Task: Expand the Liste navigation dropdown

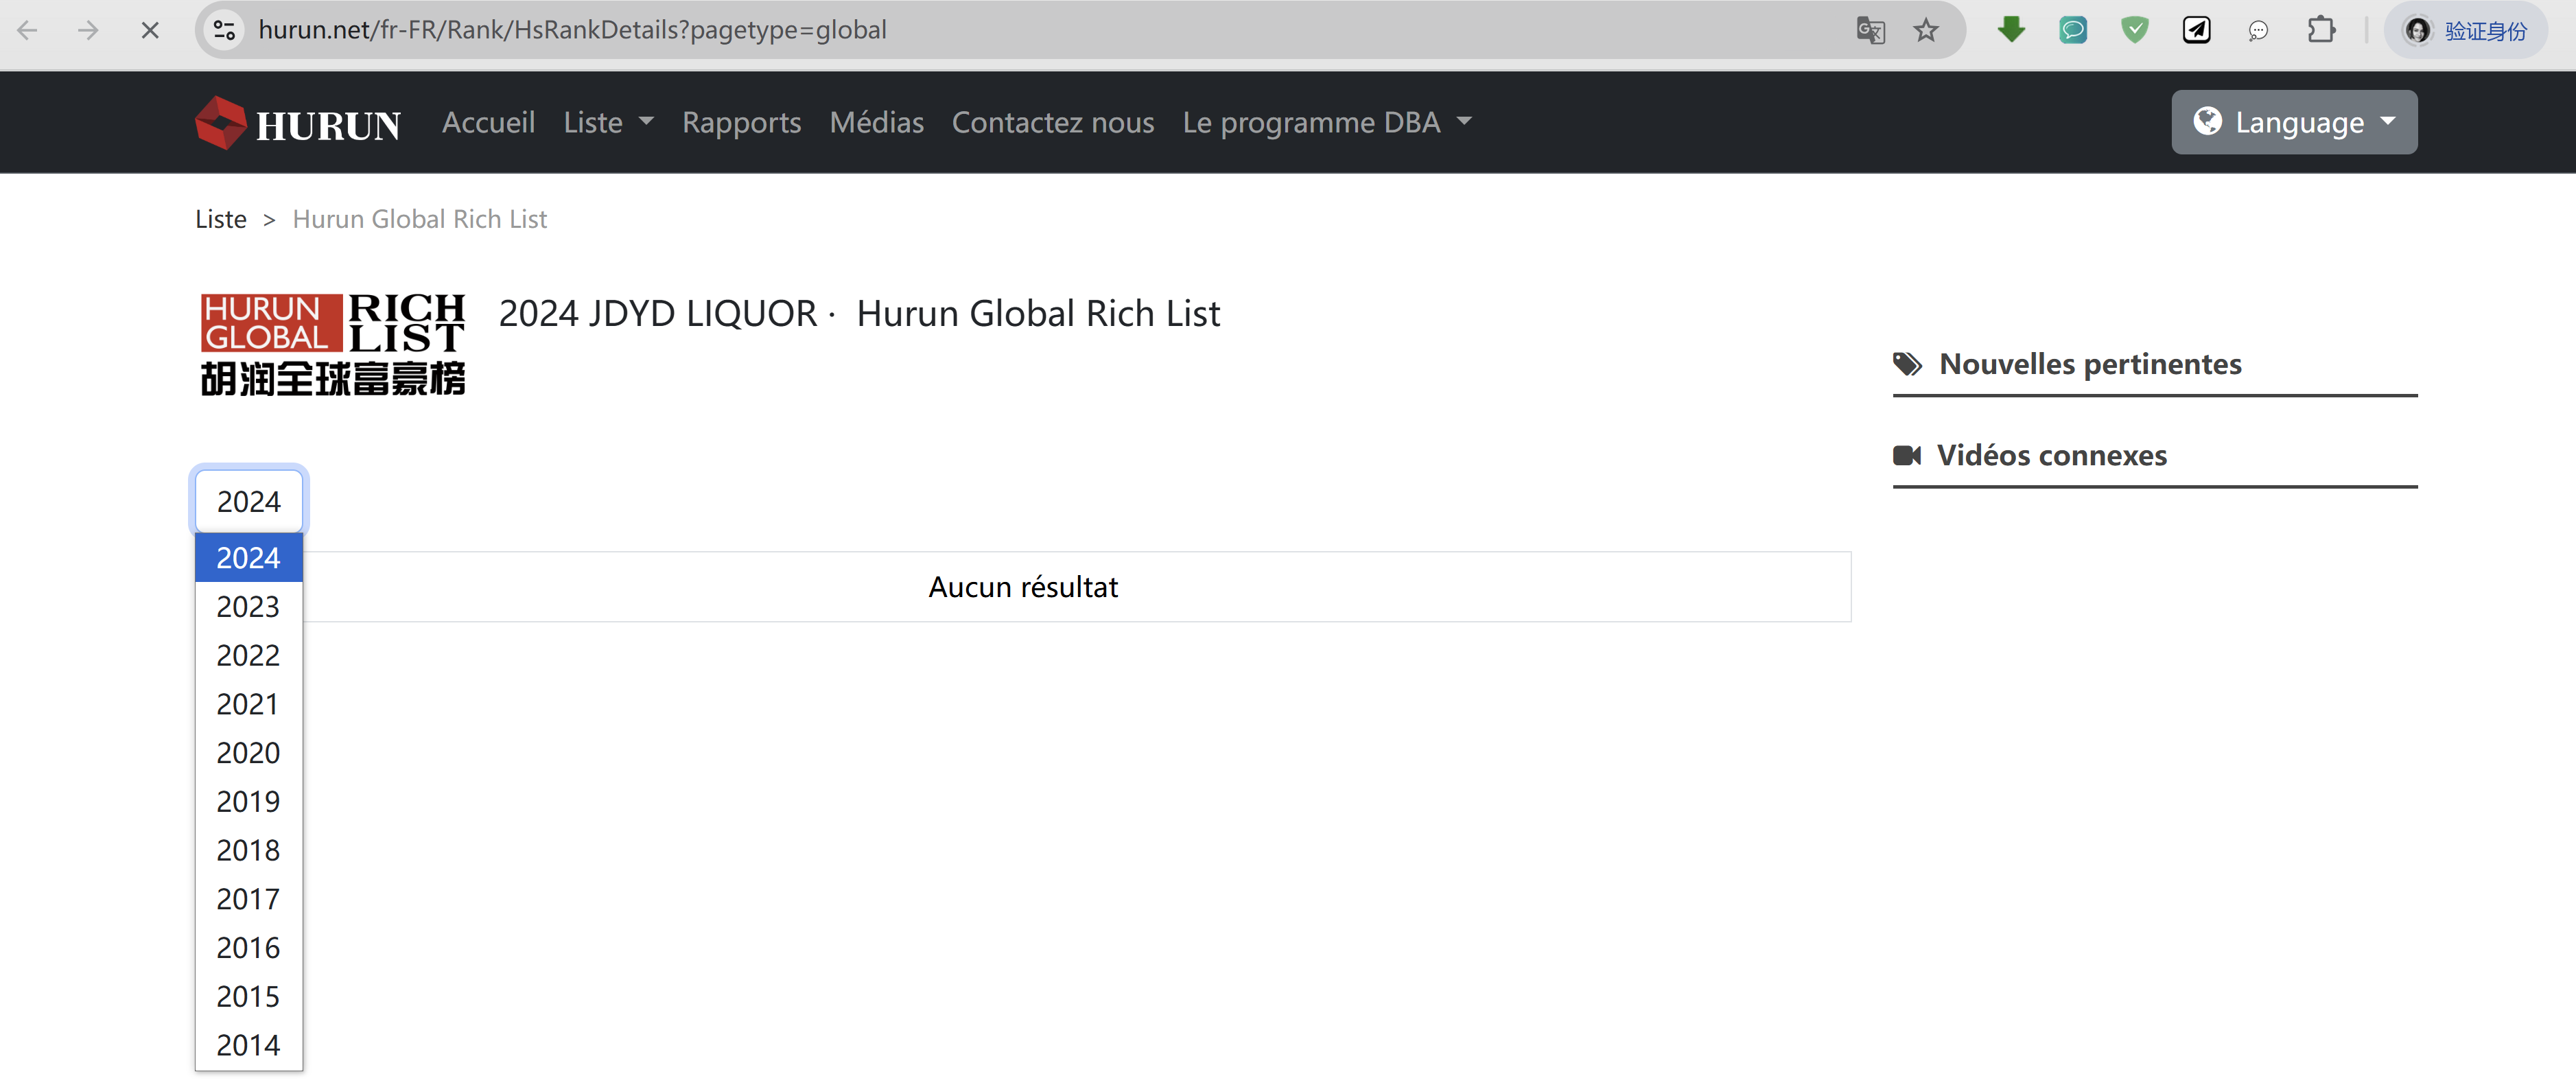Action: (x=607, y=122)
